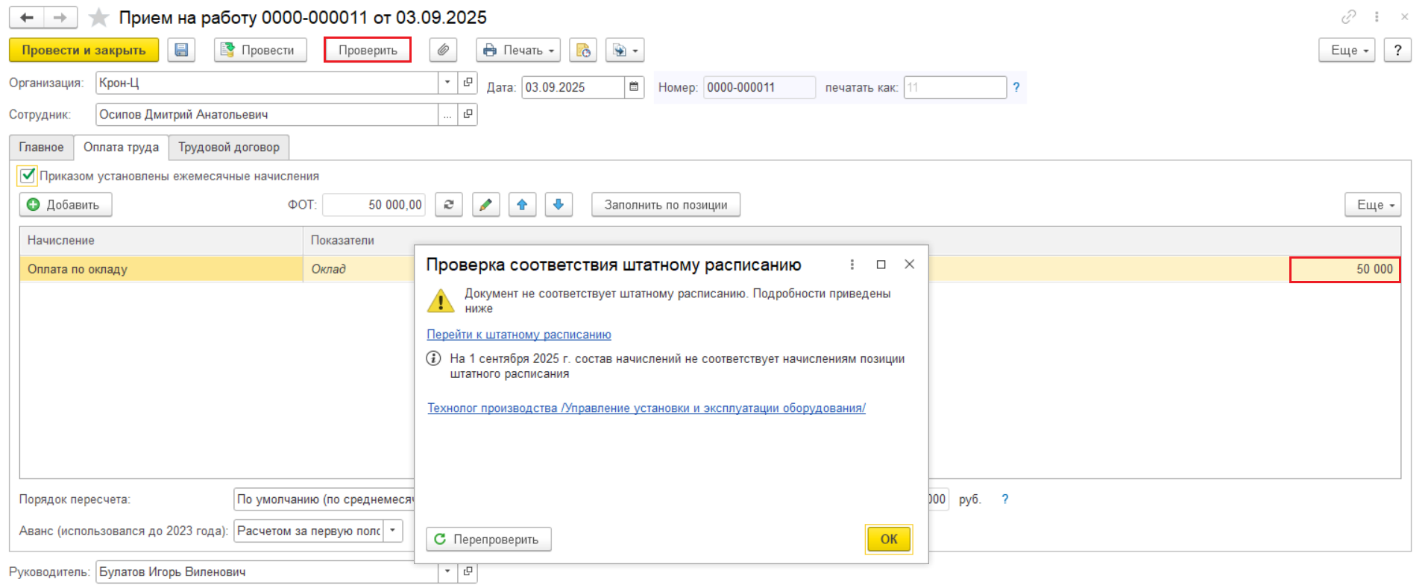Click the copy link icon at top right

point(1349,18)
